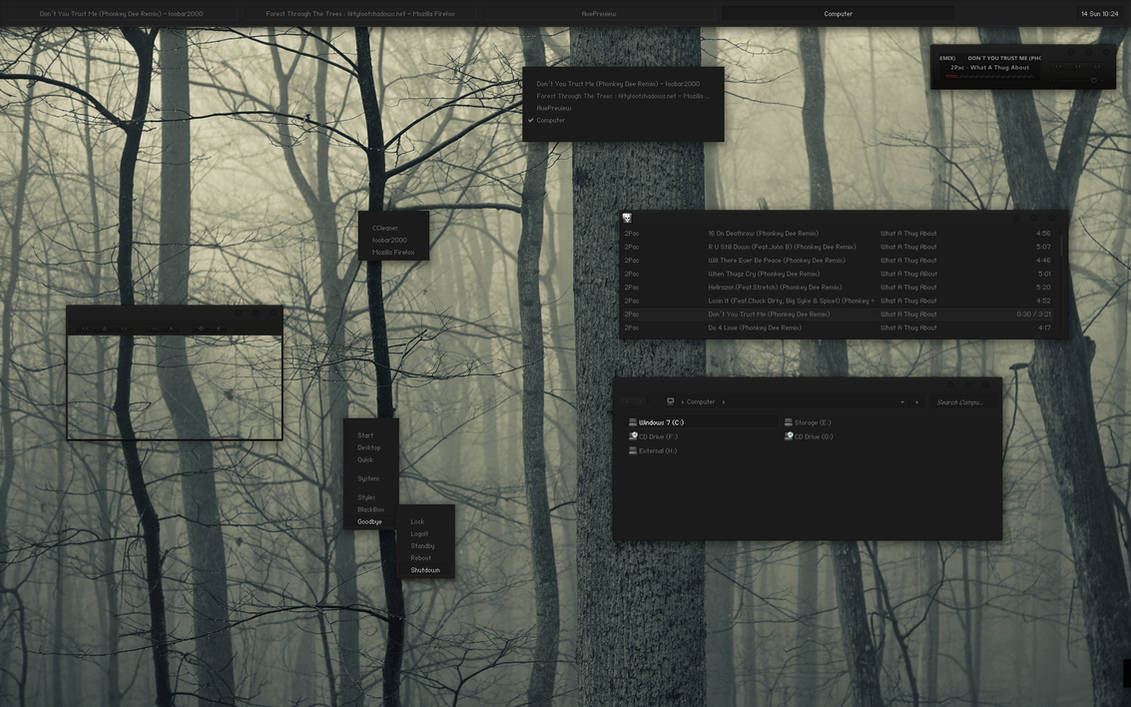1131x707 pixels.
Task: Click the Computer breadcrumb label
Action: click(x=700, y=402)
